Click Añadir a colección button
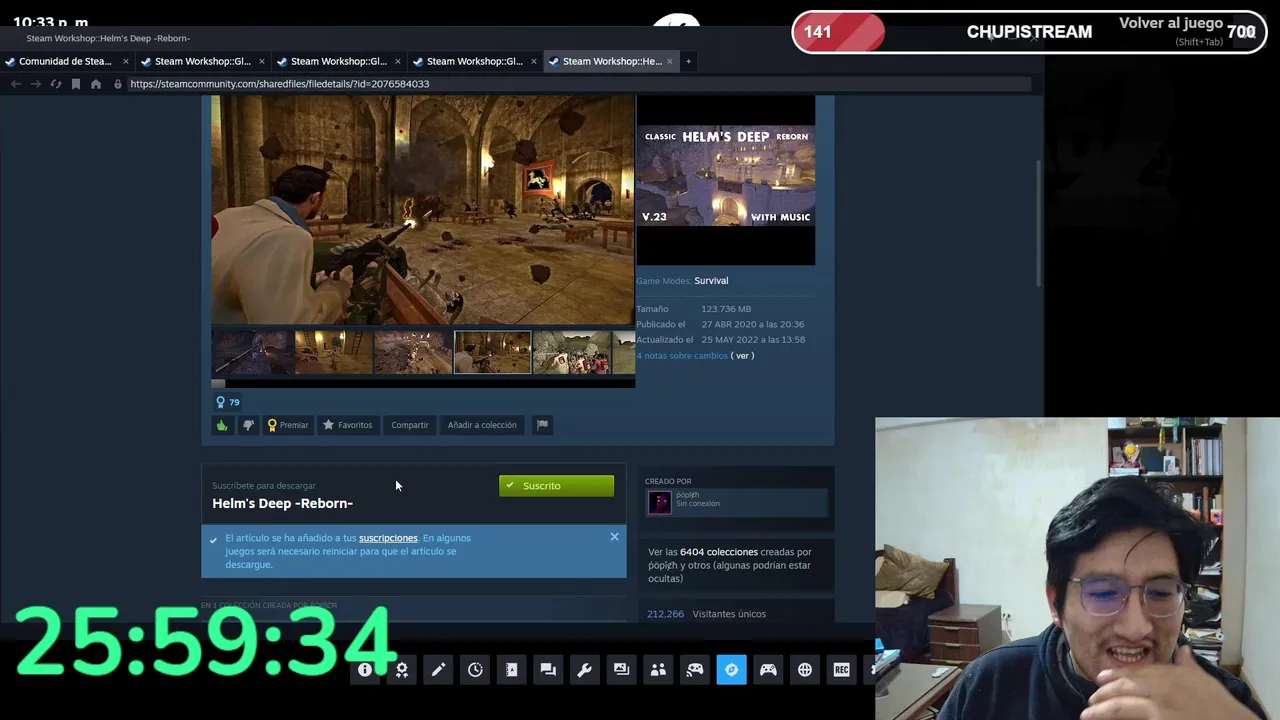Viewport: 1280px width, 720px height. (482, 425)
